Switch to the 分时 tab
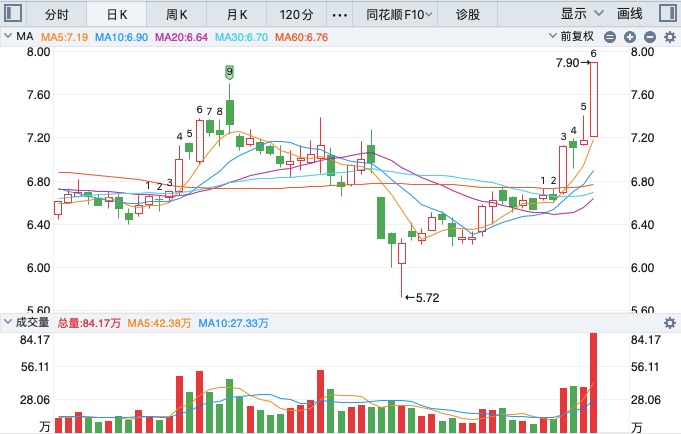The width and height of the screenshot is (681, 434). pos(57,14)
